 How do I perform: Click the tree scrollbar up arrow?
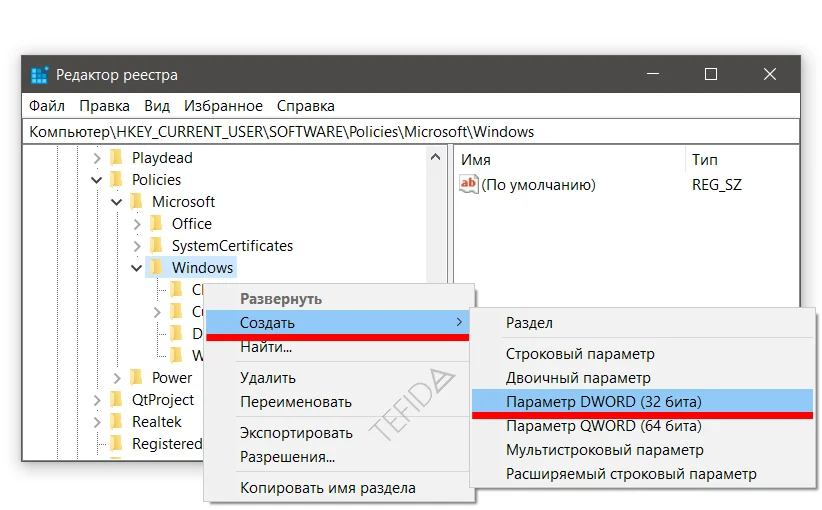(x=435, y=157)
